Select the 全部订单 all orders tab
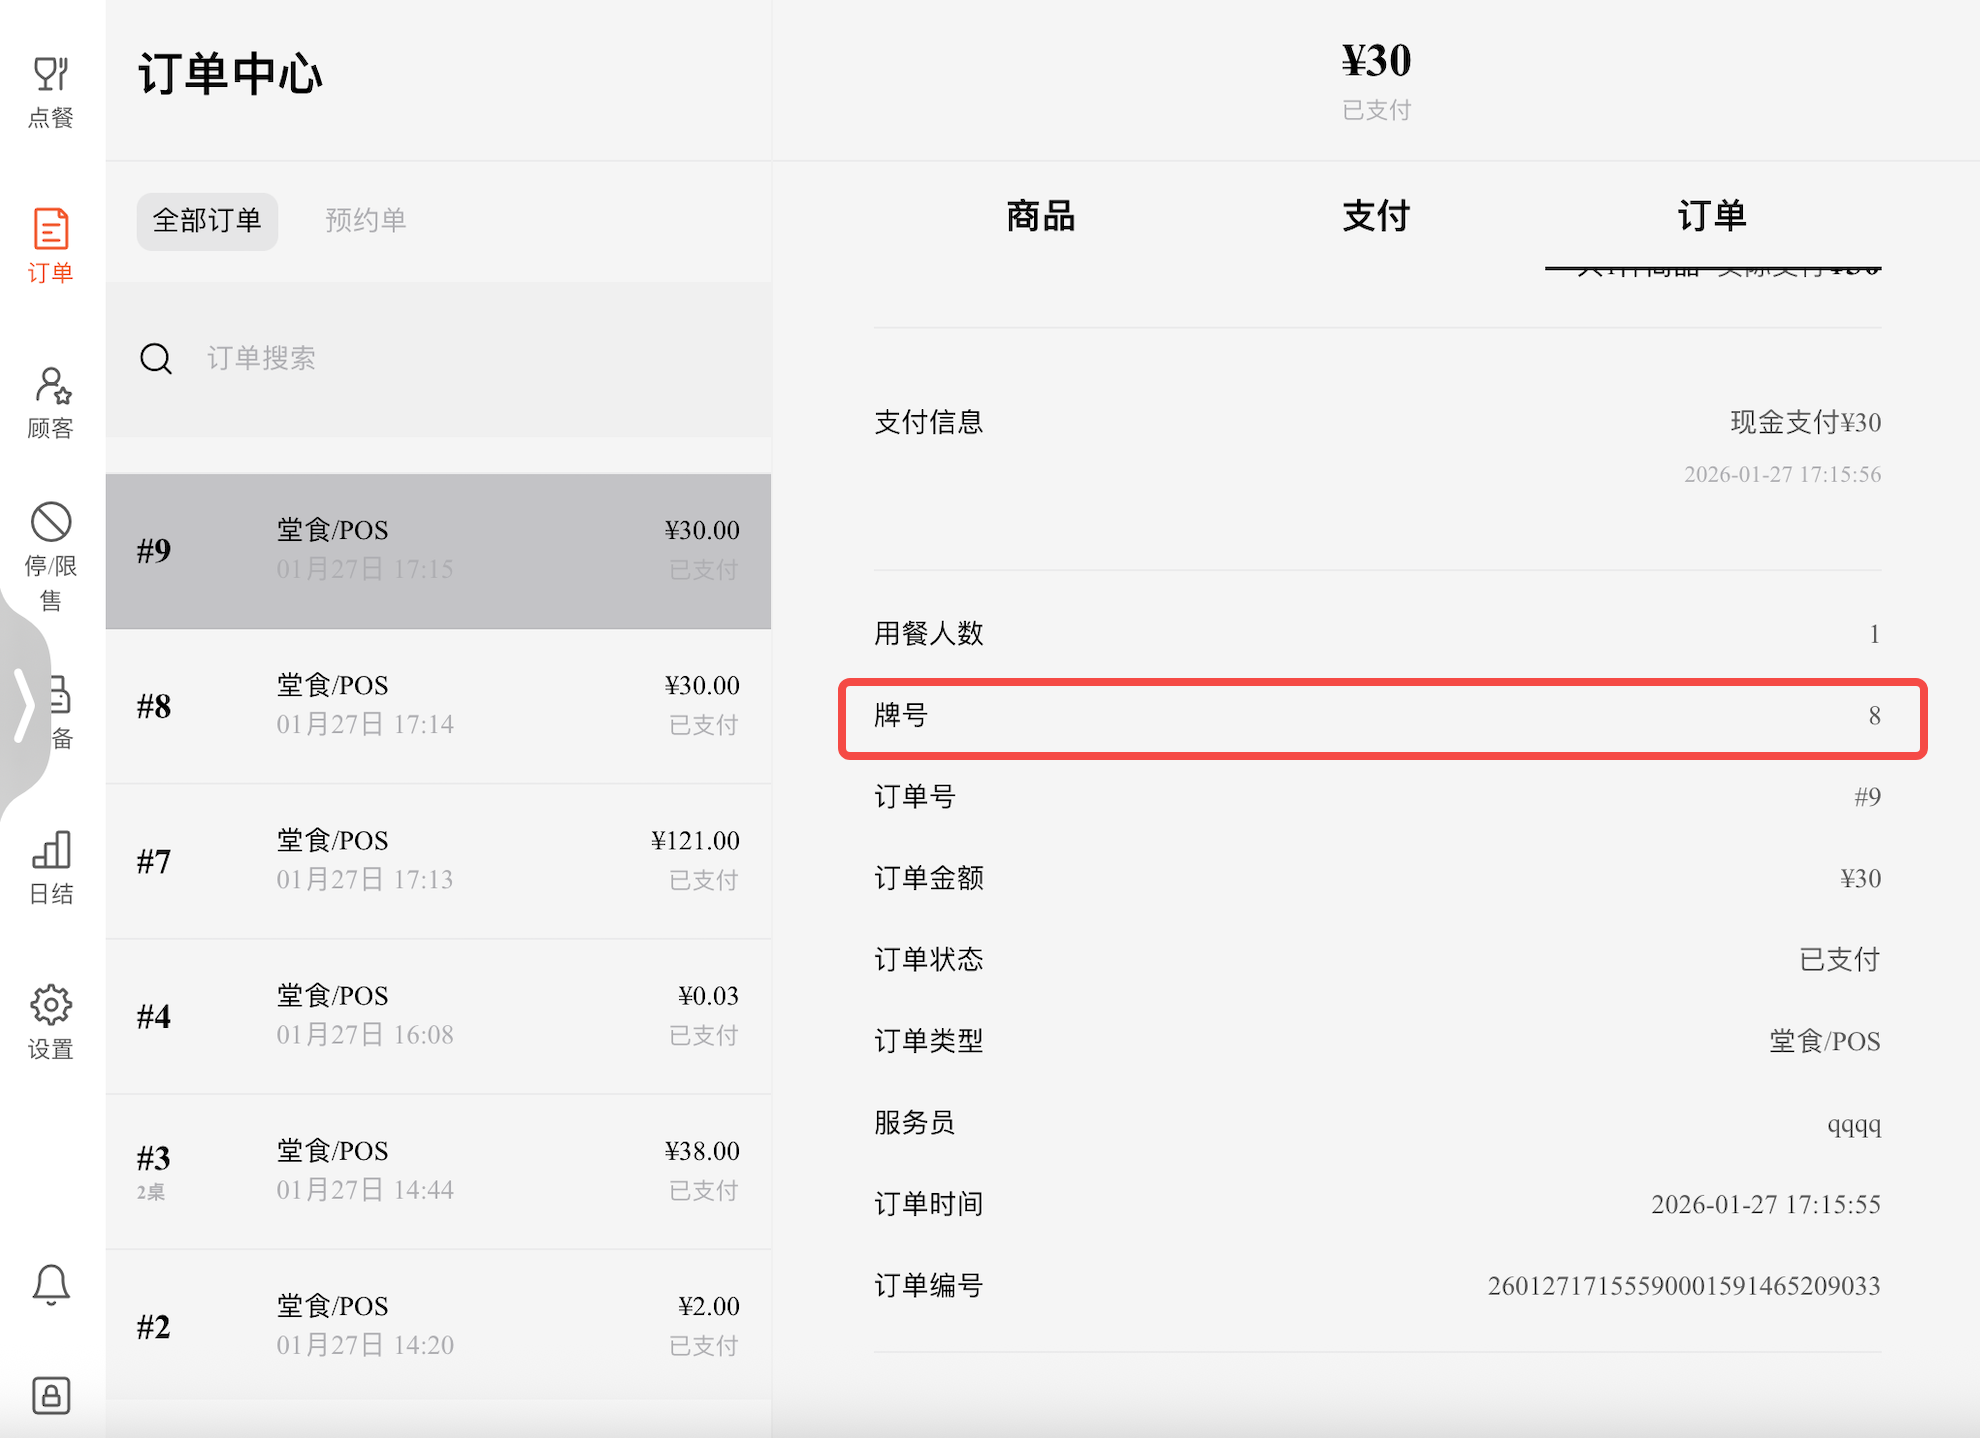The image size is (1980, 1438). [207, 220]
